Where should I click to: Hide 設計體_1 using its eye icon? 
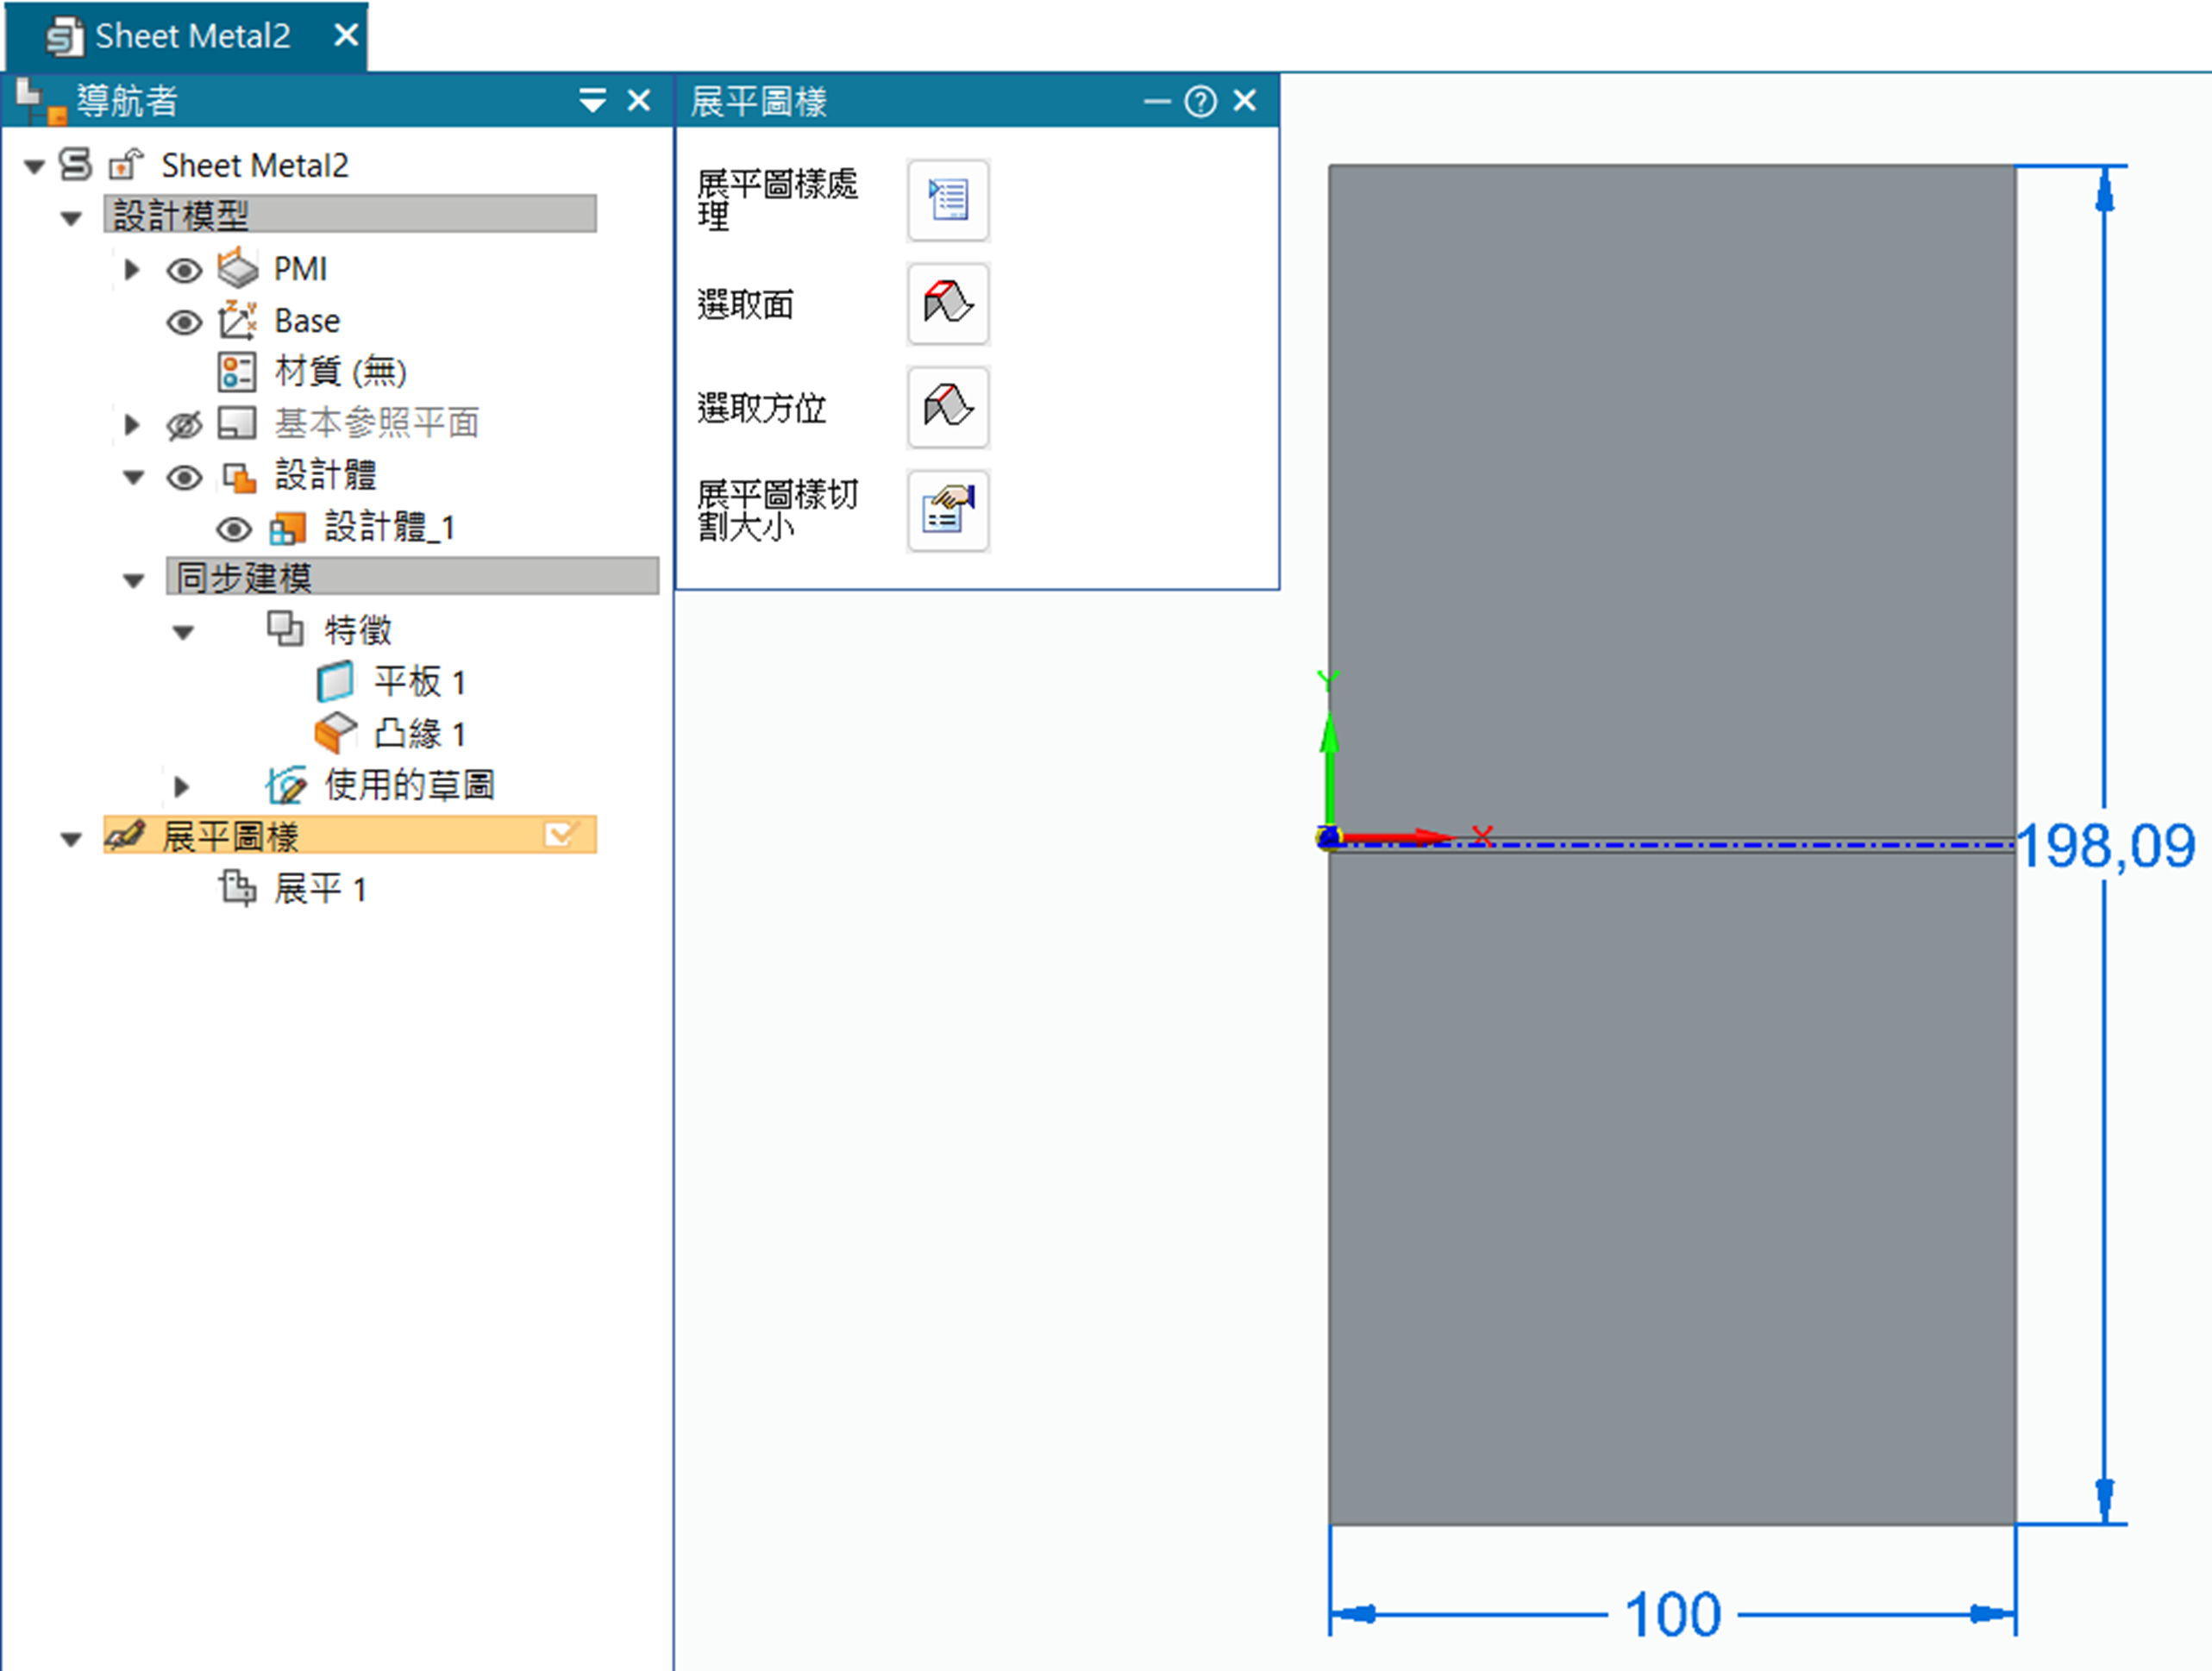pyautogui.click(x=234, y=528)
